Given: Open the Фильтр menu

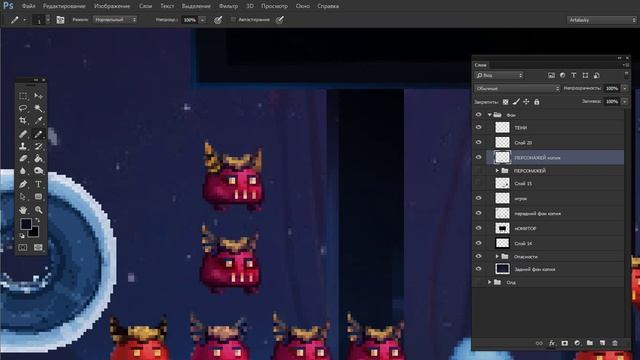Looking at the screenshot, I should [228, 6].
